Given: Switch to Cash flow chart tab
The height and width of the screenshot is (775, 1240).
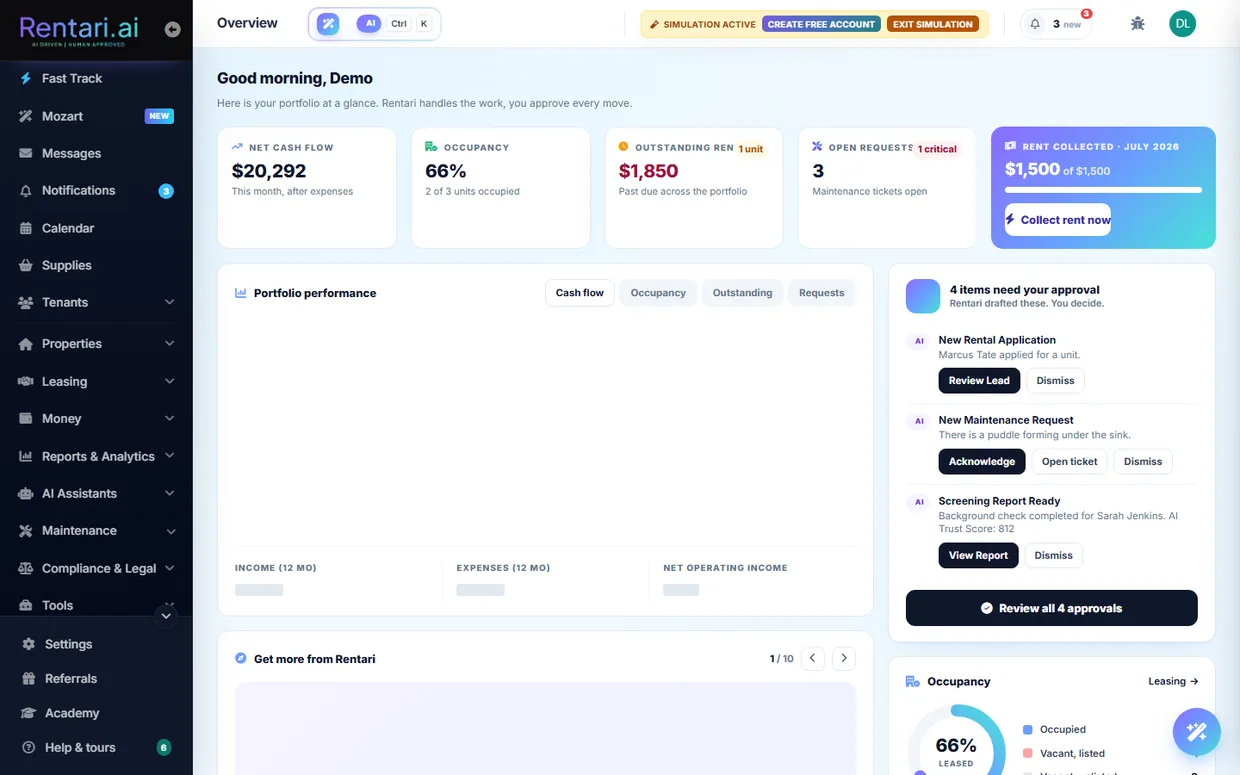Looking at the screenshot, I should pyautogui.click(x=580, y=293).
